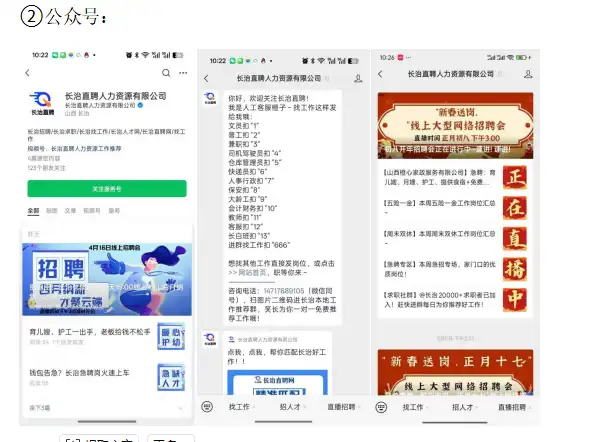This screenshot has height=442, width=589.
Task: Open the profile icon in the middle chat
Action: pos(358,78)
